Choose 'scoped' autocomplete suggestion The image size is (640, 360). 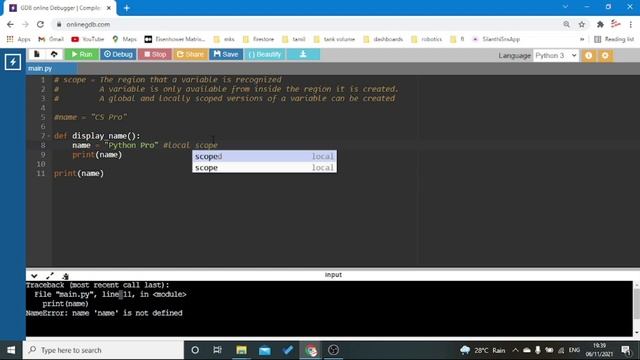pyautogui.click(x=264, y=156)
